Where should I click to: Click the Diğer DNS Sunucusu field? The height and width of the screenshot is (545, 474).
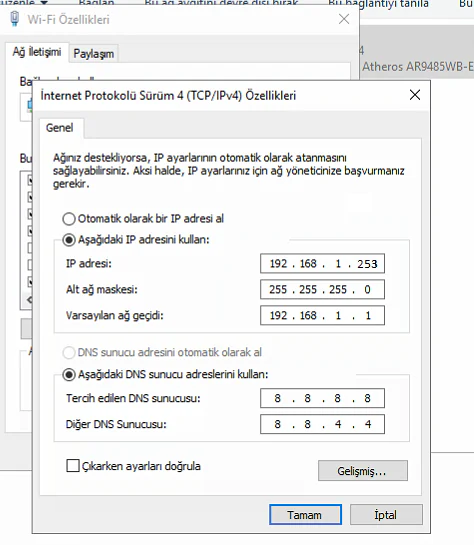[x=322, y=424]
